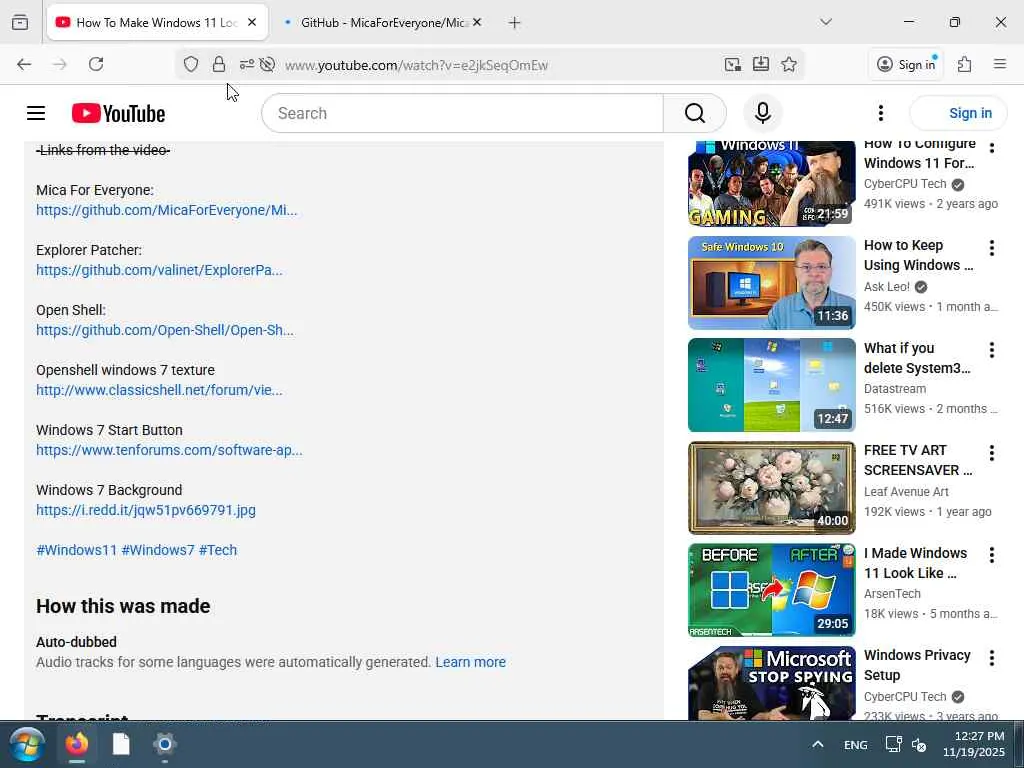This screenshot has width=1024, height=768.
Task: Open the Safe Windows 10 thumbnail
Action: click(x=771, y=283)
